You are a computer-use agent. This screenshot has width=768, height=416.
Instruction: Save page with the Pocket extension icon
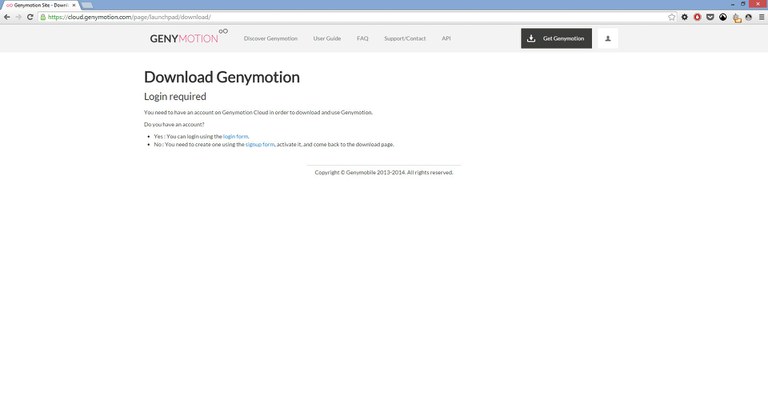click(710, 17)
